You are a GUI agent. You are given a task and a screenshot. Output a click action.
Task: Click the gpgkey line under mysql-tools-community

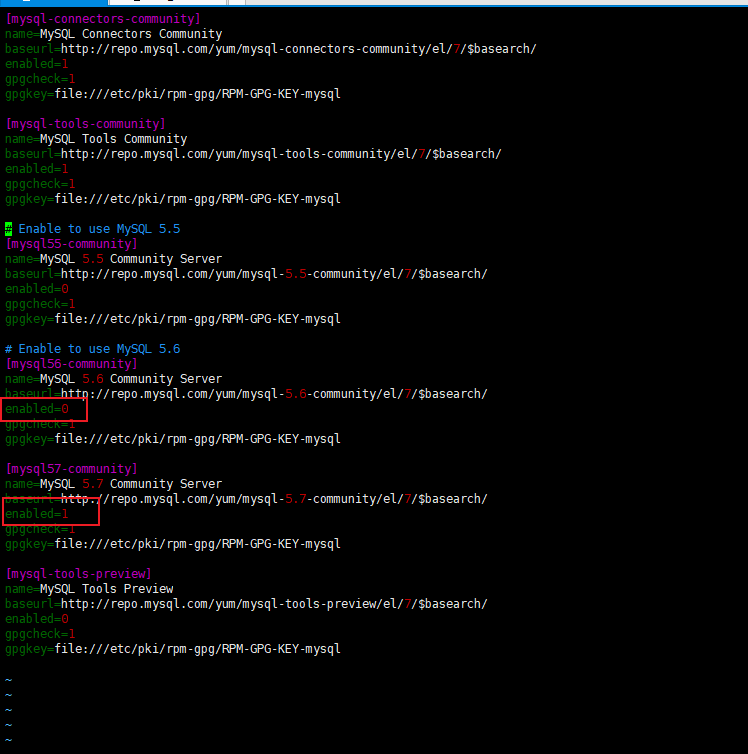[173, 199]
